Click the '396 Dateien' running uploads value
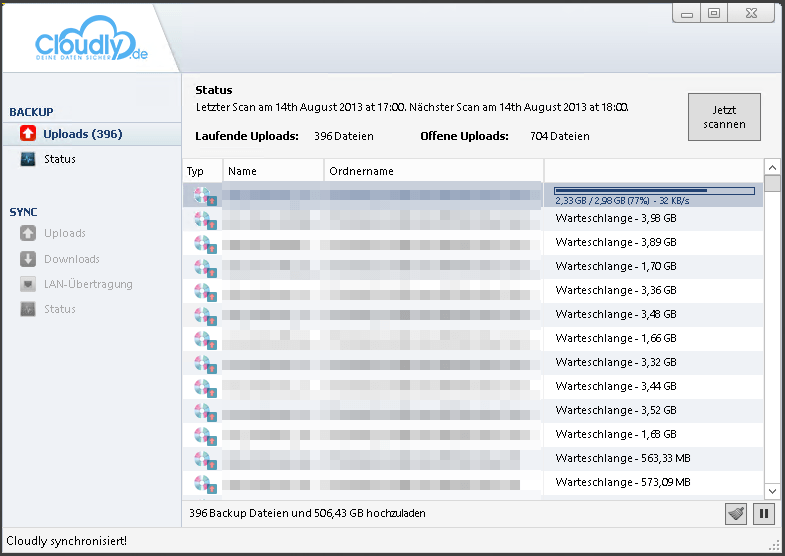 343,136
